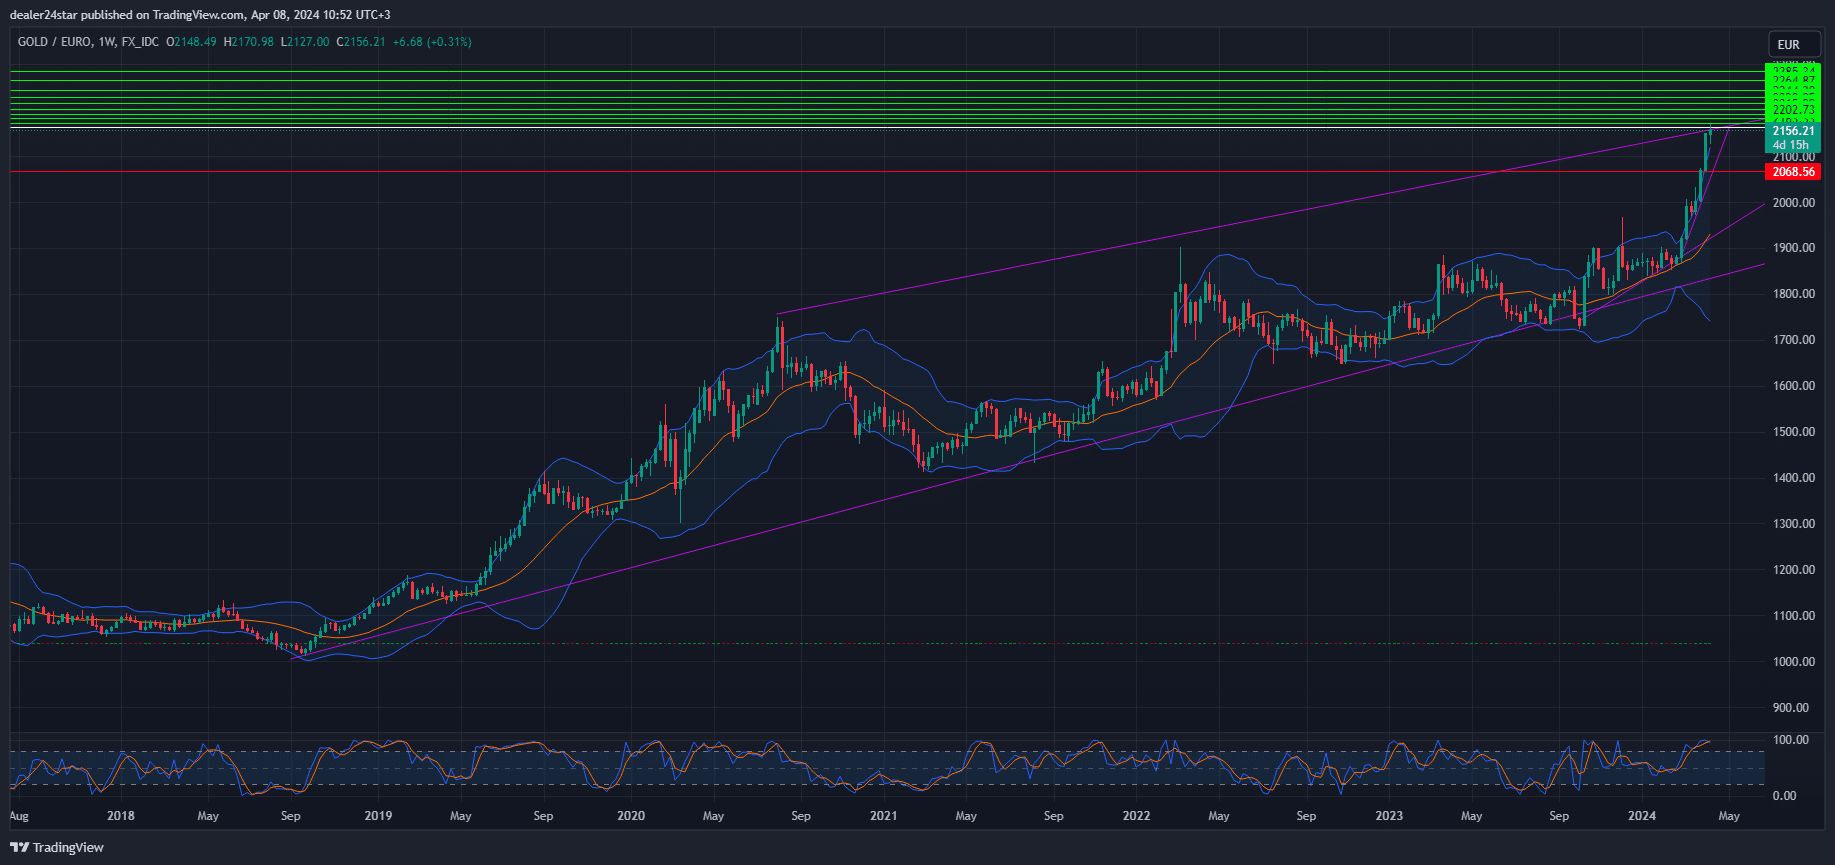Select the GOLD / EURO symbol title
The width and height of the screenshot is (1835, 865).
(x=53, y=42)
